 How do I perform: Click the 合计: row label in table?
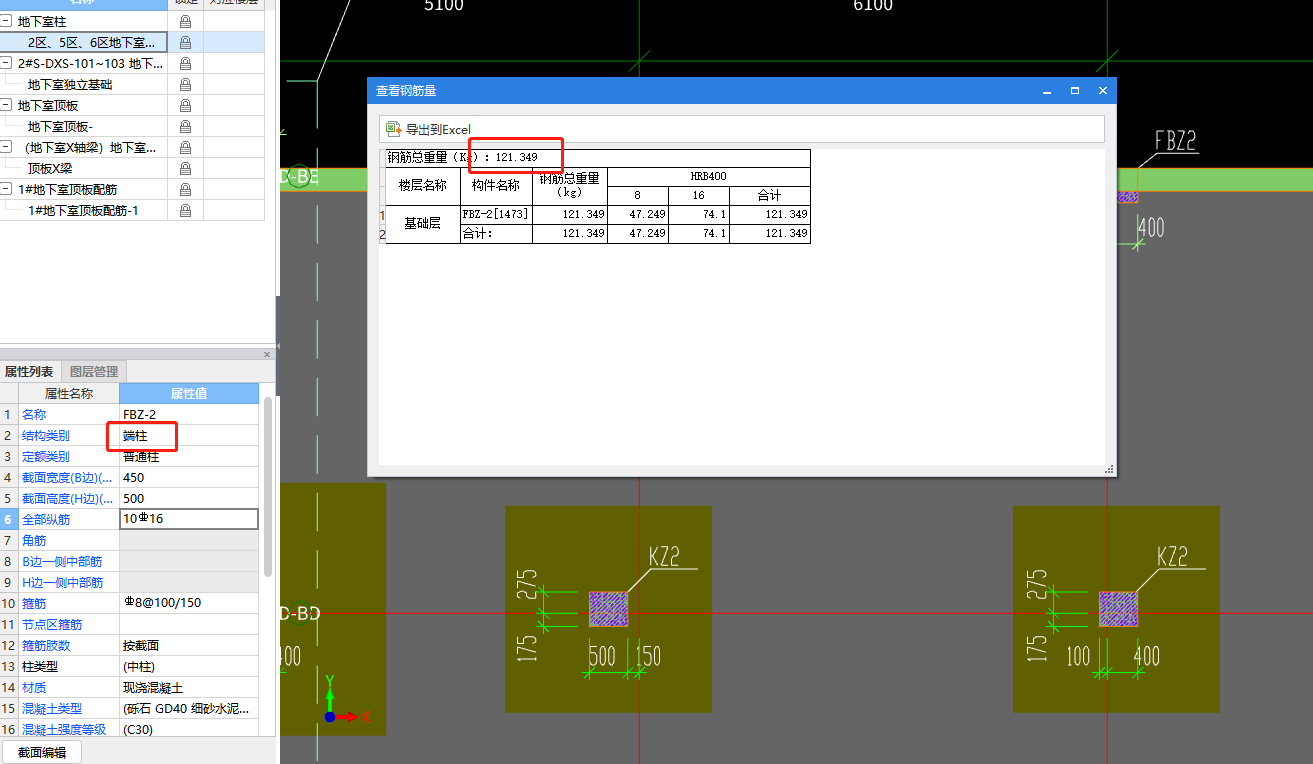[496, 233]
